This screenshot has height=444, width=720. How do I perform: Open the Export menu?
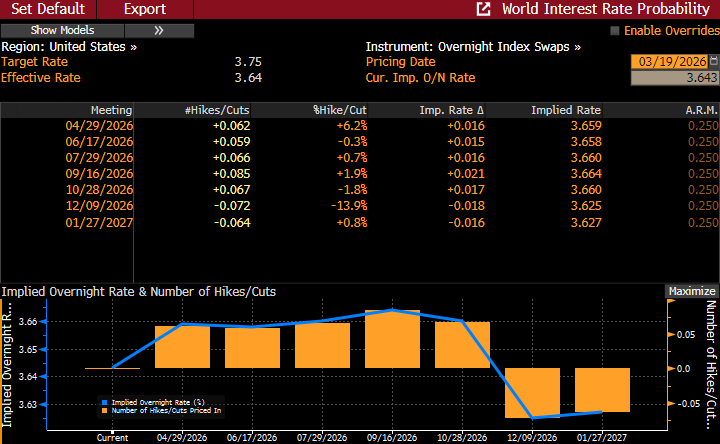144,9
